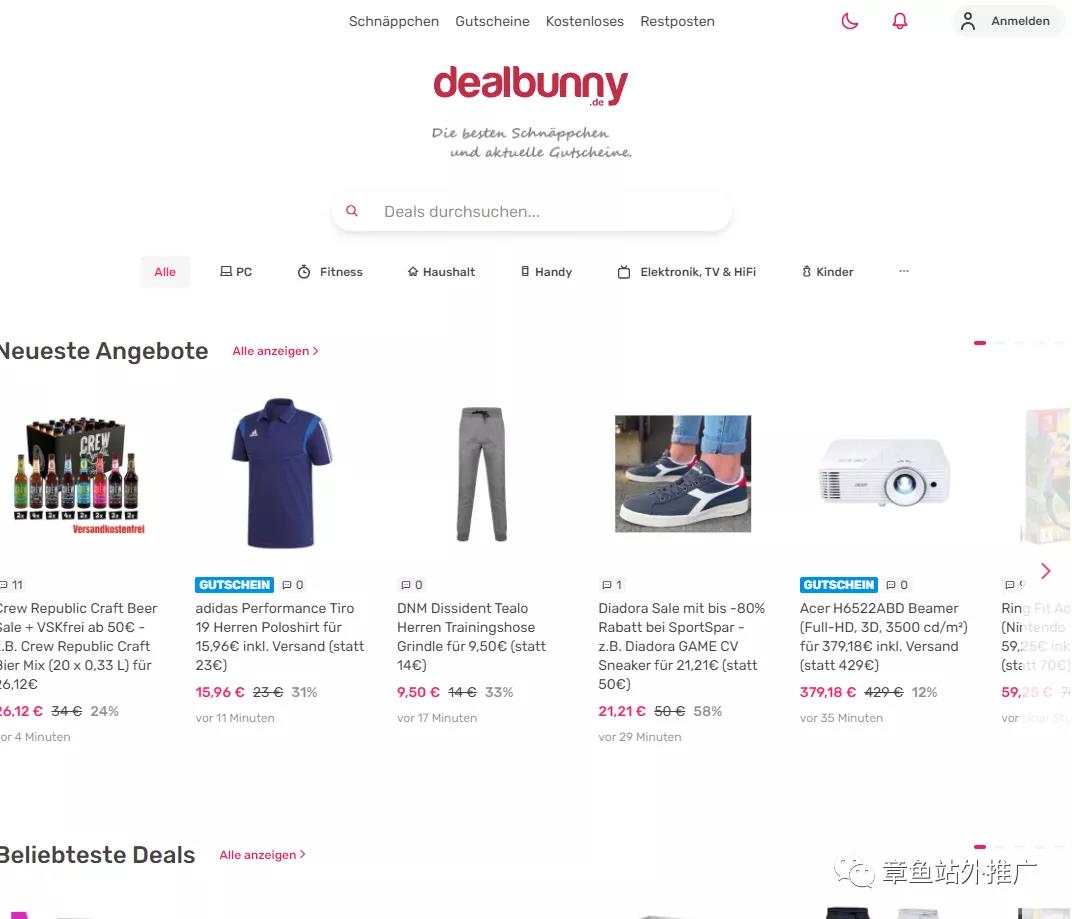Screen dimensions: 1072x919
Task: Go to the Restposten menu item
Action: click(x=678, y=21)
